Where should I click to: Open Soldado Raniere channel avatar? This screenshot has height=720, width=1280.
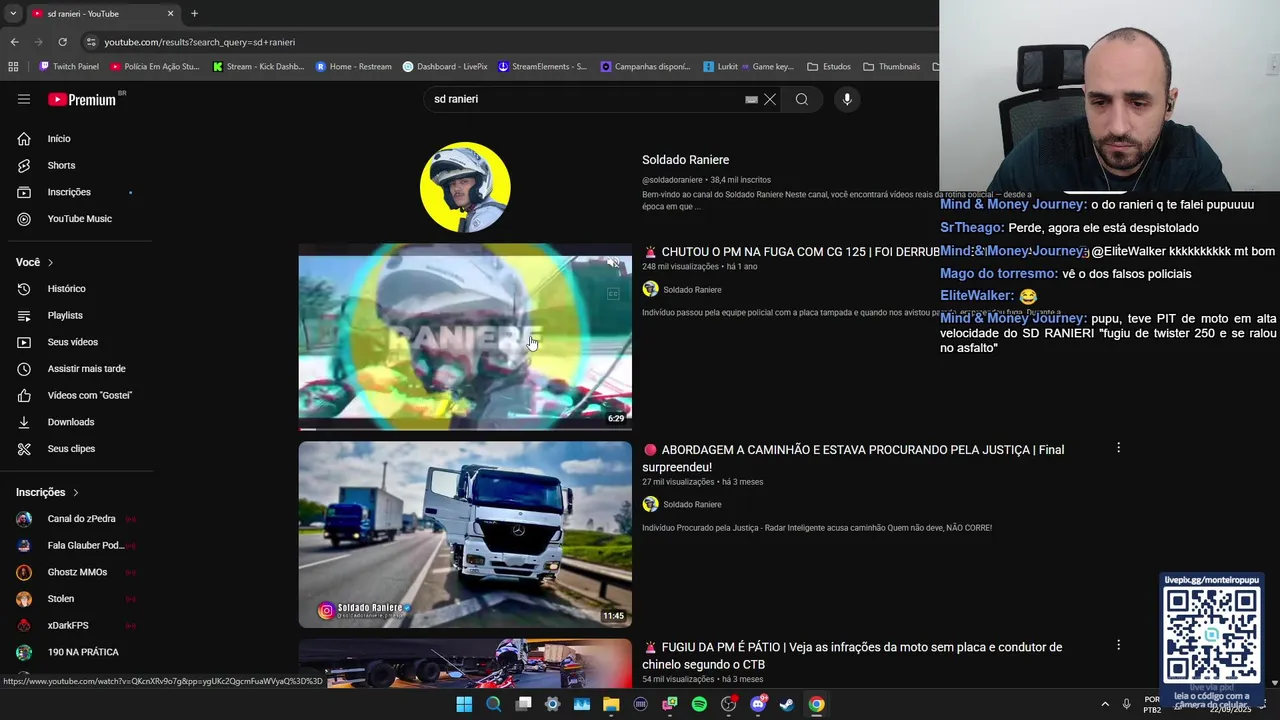click(x=465, y=187)
